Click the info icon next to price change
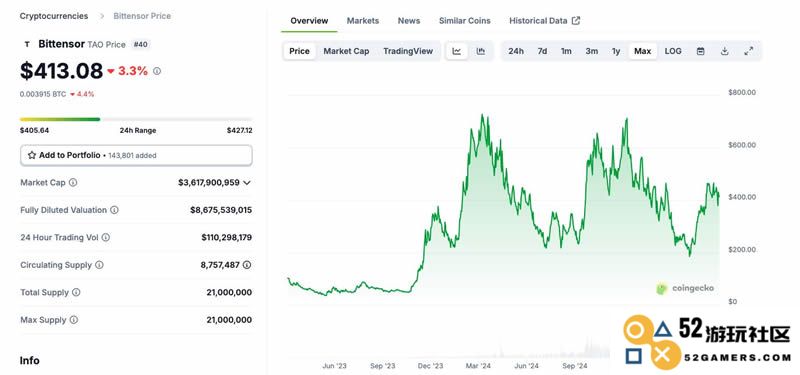The image size is (800, 375). coord(157,71)
